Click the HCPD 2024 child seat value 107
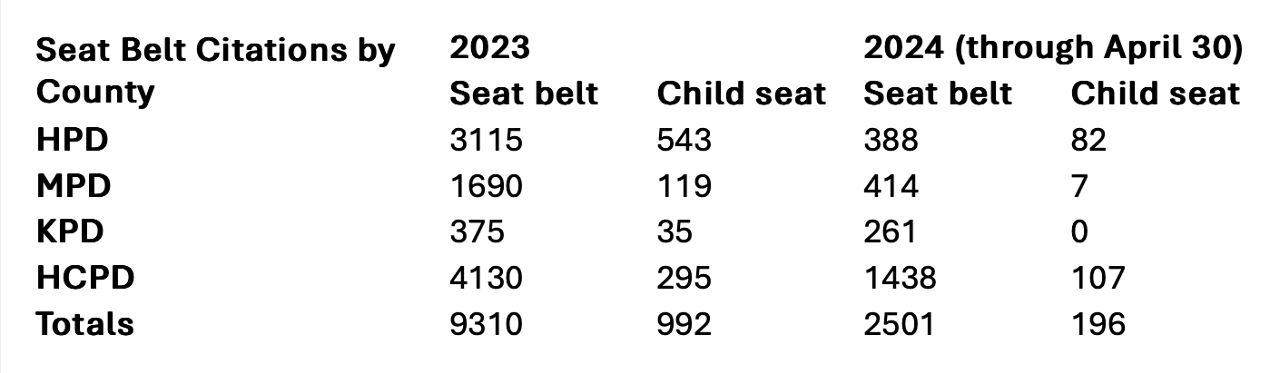Viewport: 1280px width, 373px height. coord(1098,278)
